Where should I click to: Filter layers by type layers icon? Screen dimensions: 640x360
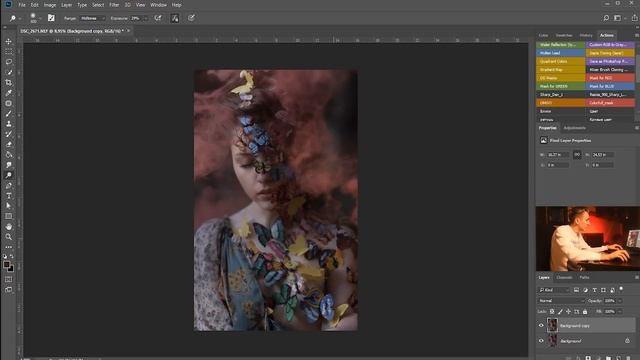point(594,290)
